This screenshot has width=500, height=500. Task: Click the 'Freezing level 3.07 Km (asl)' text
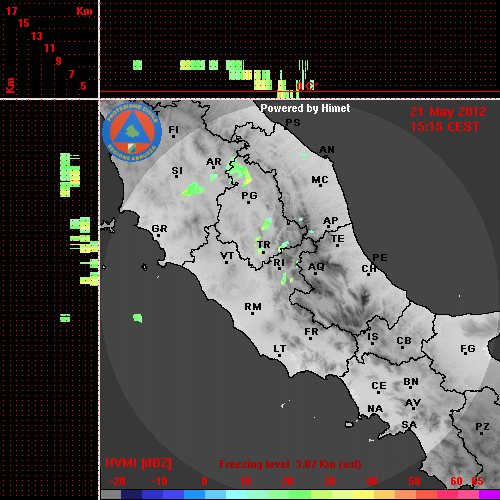[290, 464]
